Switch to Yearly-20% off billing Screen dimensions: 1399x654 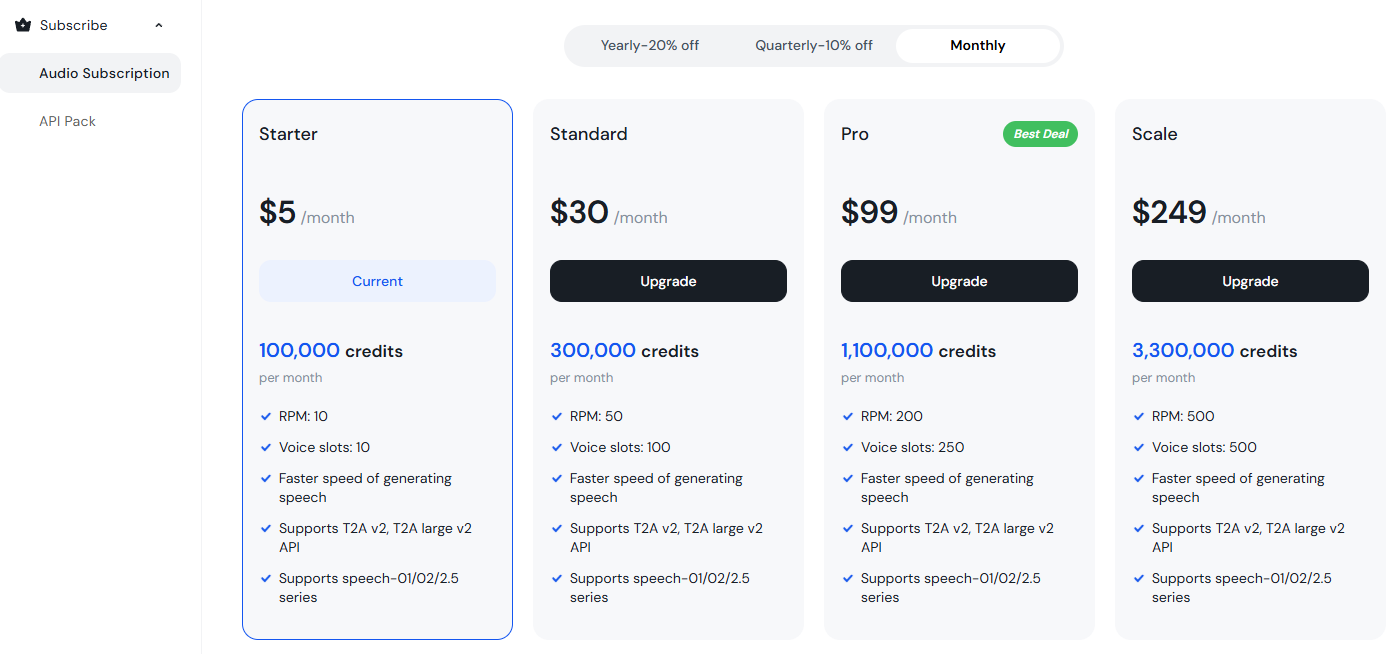point(649,46)
